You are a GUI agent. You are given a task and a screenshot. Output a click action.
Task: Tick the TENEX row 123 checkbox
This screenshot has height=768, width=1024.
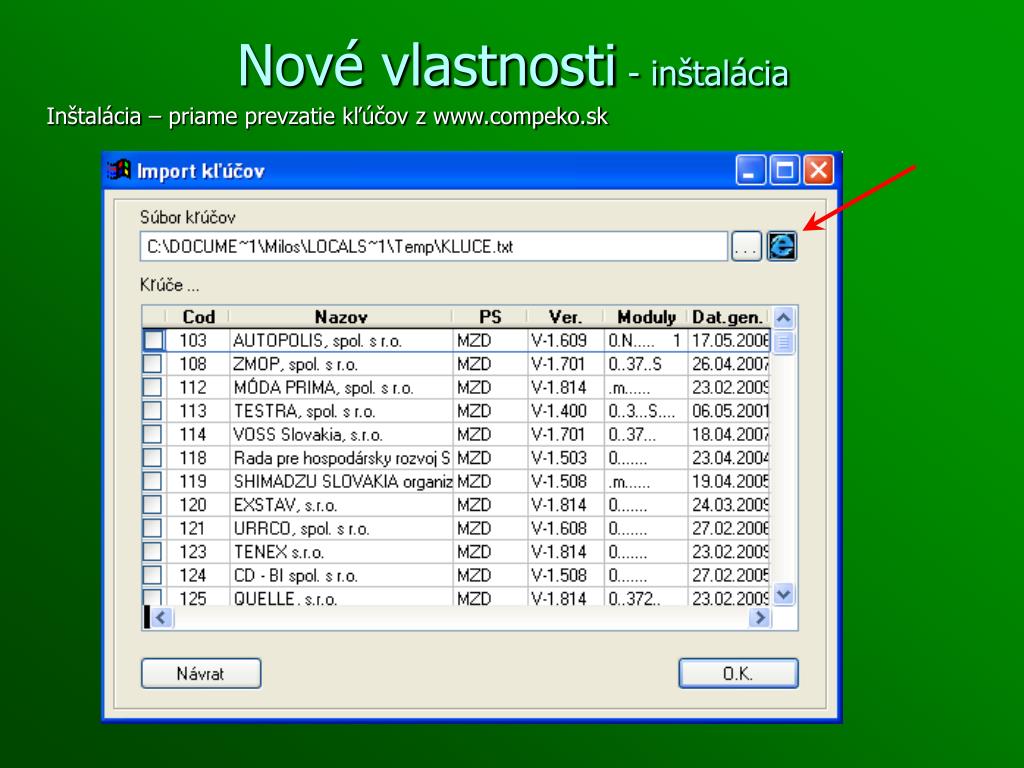pyautogui.click(x=153, y=552)
